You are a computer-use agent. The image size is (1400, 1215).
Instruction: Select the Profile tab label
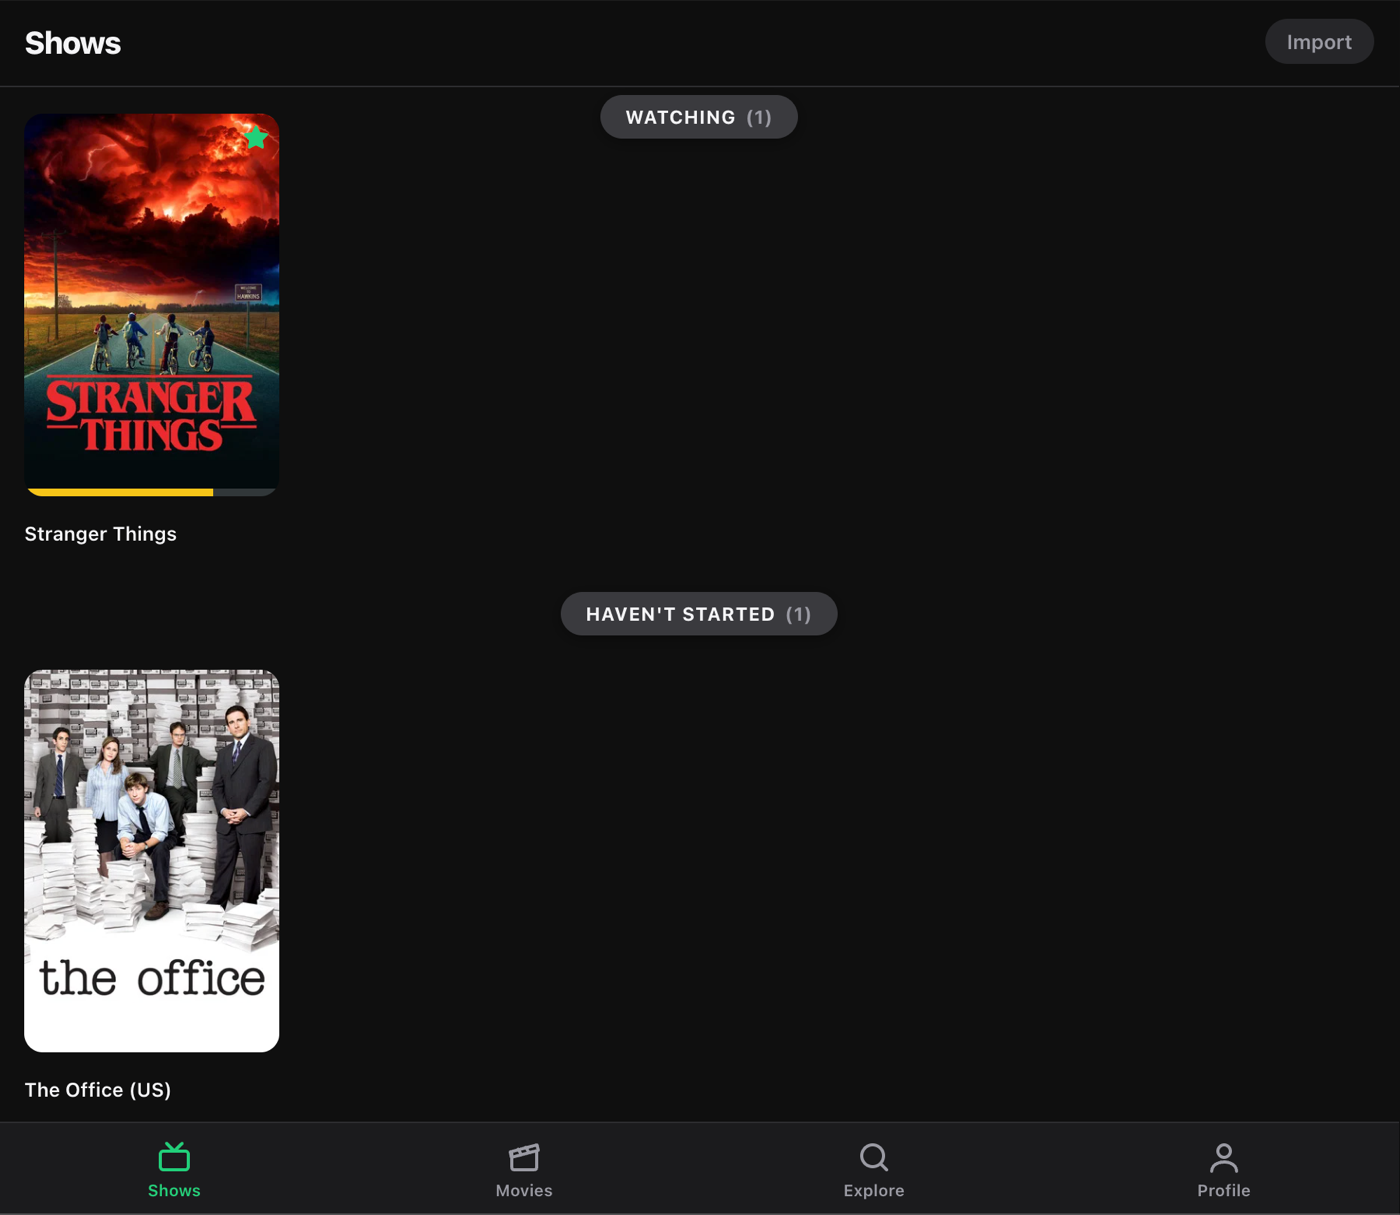(x=1224, y=1191)
